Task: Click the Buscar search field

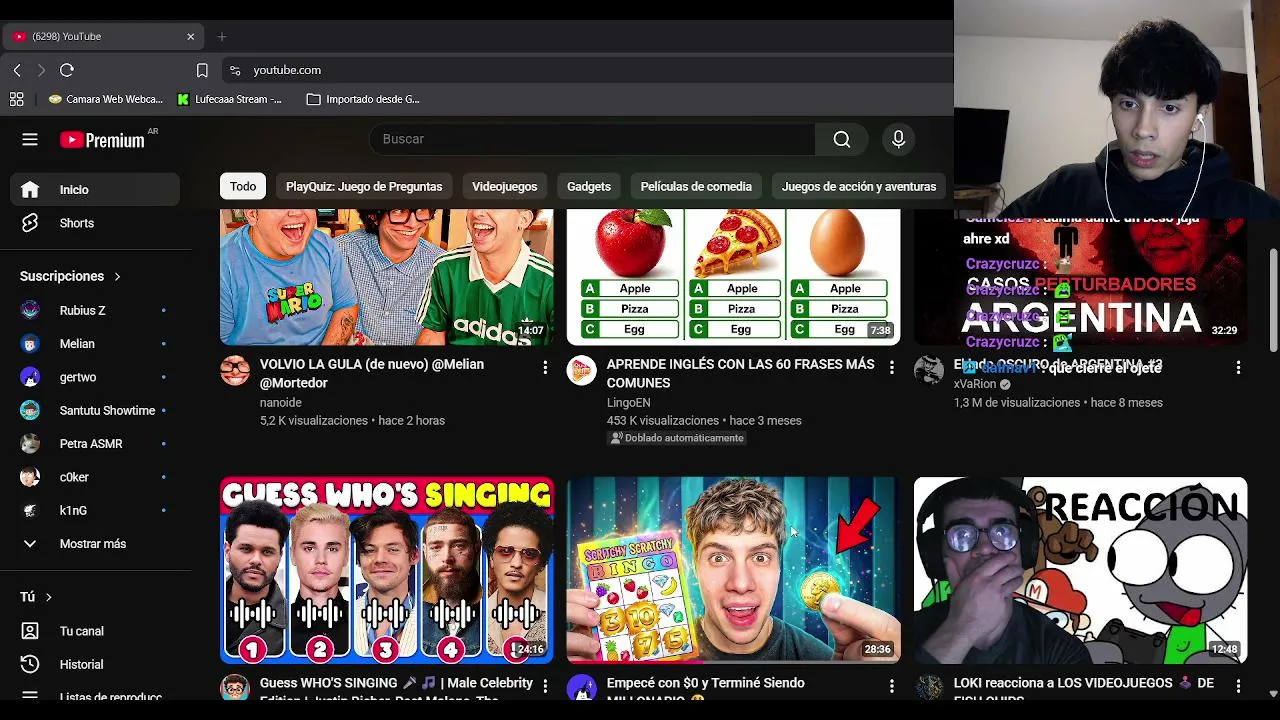Action: click(x=593, y=139)
